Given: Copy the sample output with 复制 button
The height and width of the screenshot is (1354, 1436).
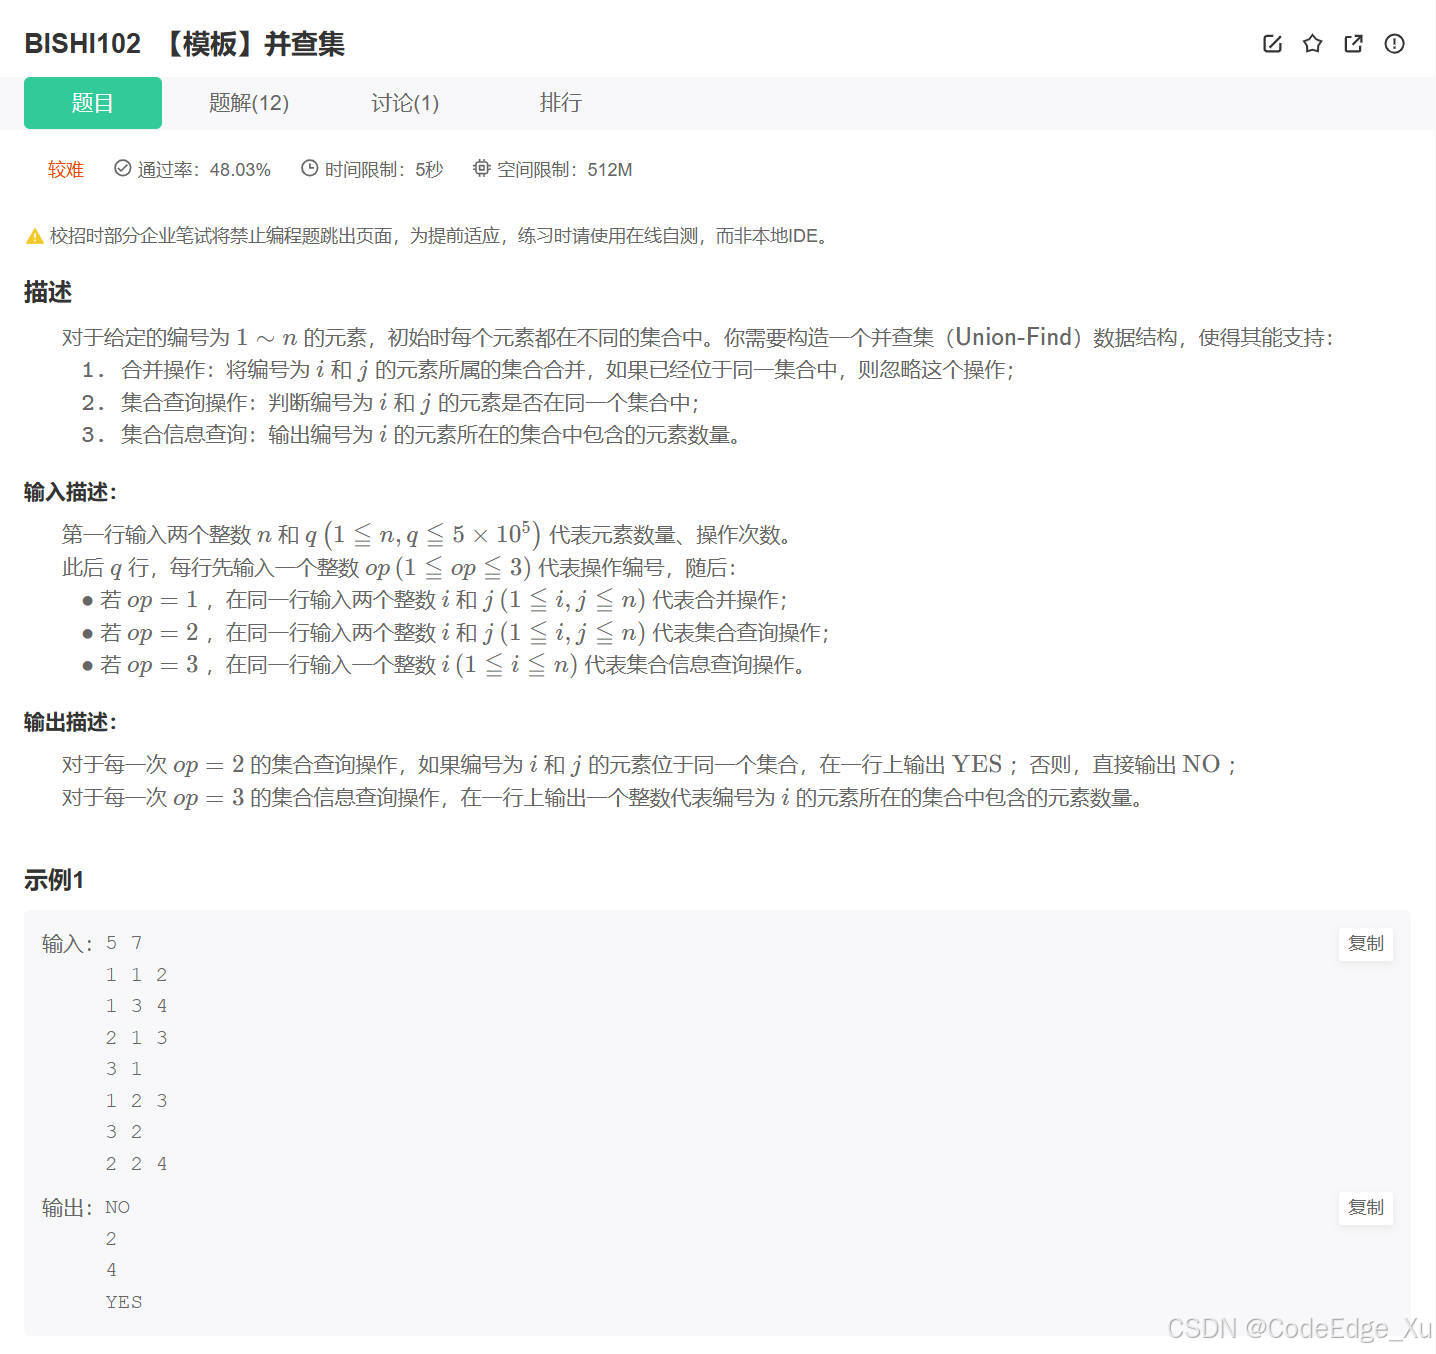Looking at the screenshot, I should tap(1365, 1207).
